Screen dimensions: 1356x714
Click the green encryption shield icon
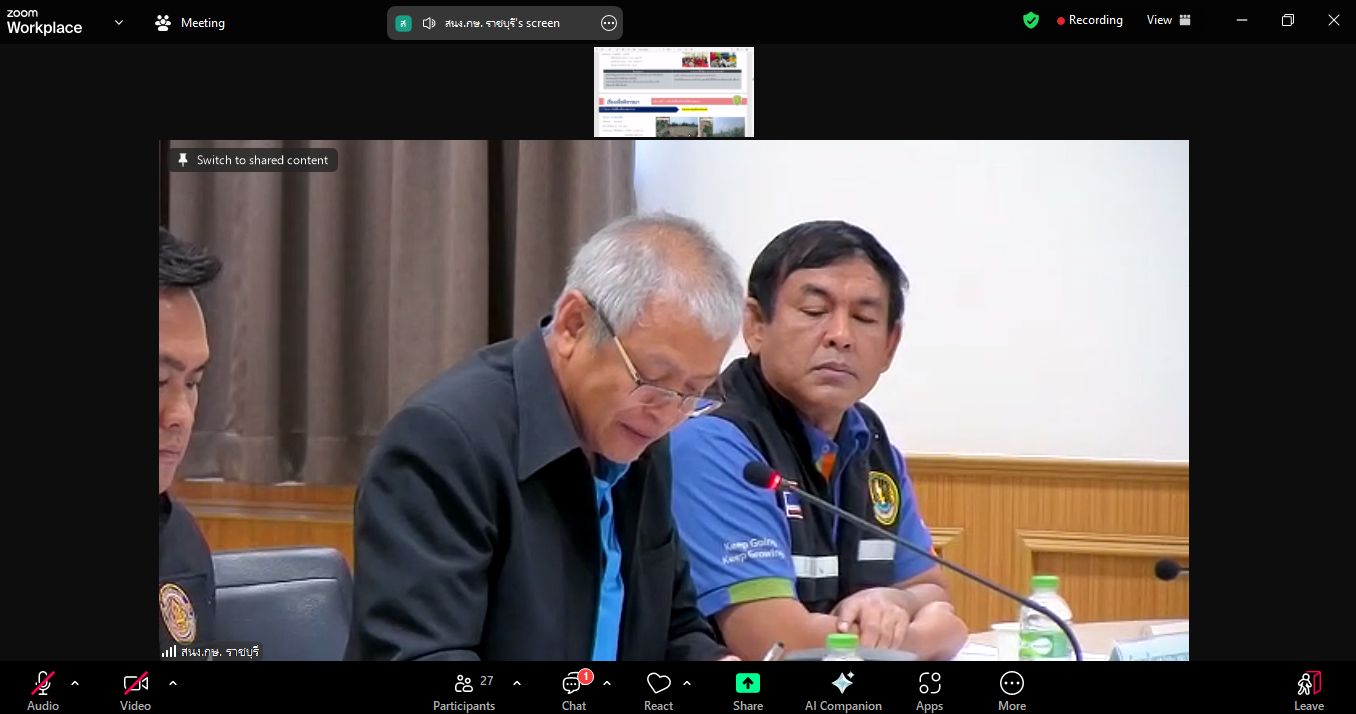(1030, 19)
